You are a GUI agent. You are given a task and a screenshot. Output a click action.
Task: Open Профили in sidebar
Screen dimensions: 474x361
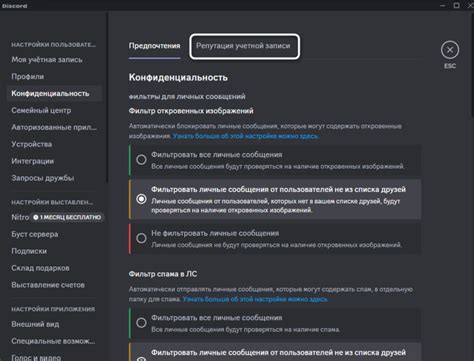click(27, 77)
